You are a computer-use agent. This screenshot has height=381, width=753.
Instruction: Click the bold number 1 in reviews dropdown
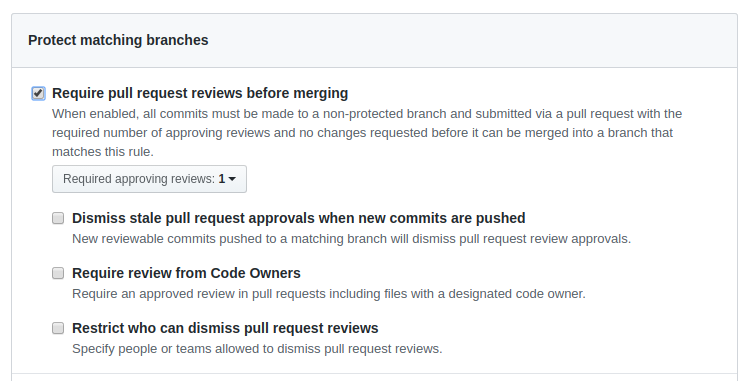(x=222, y=179)
